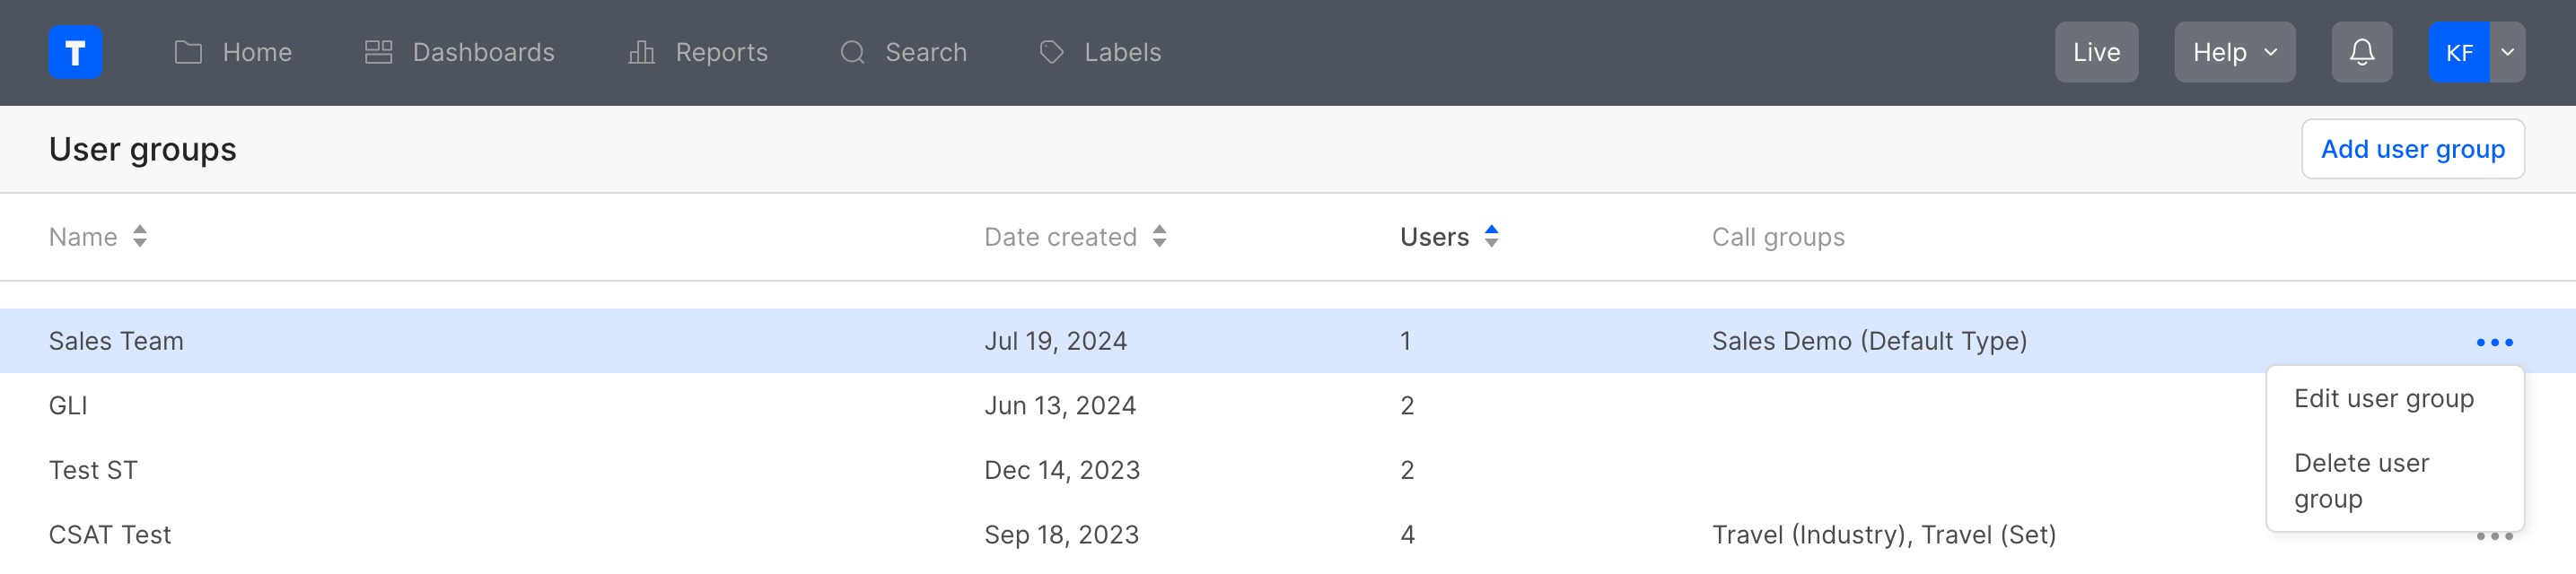Viewport: 2576px width, 574px height.
Task: Toggle the Users column sort order
Action: point(1491,236)
